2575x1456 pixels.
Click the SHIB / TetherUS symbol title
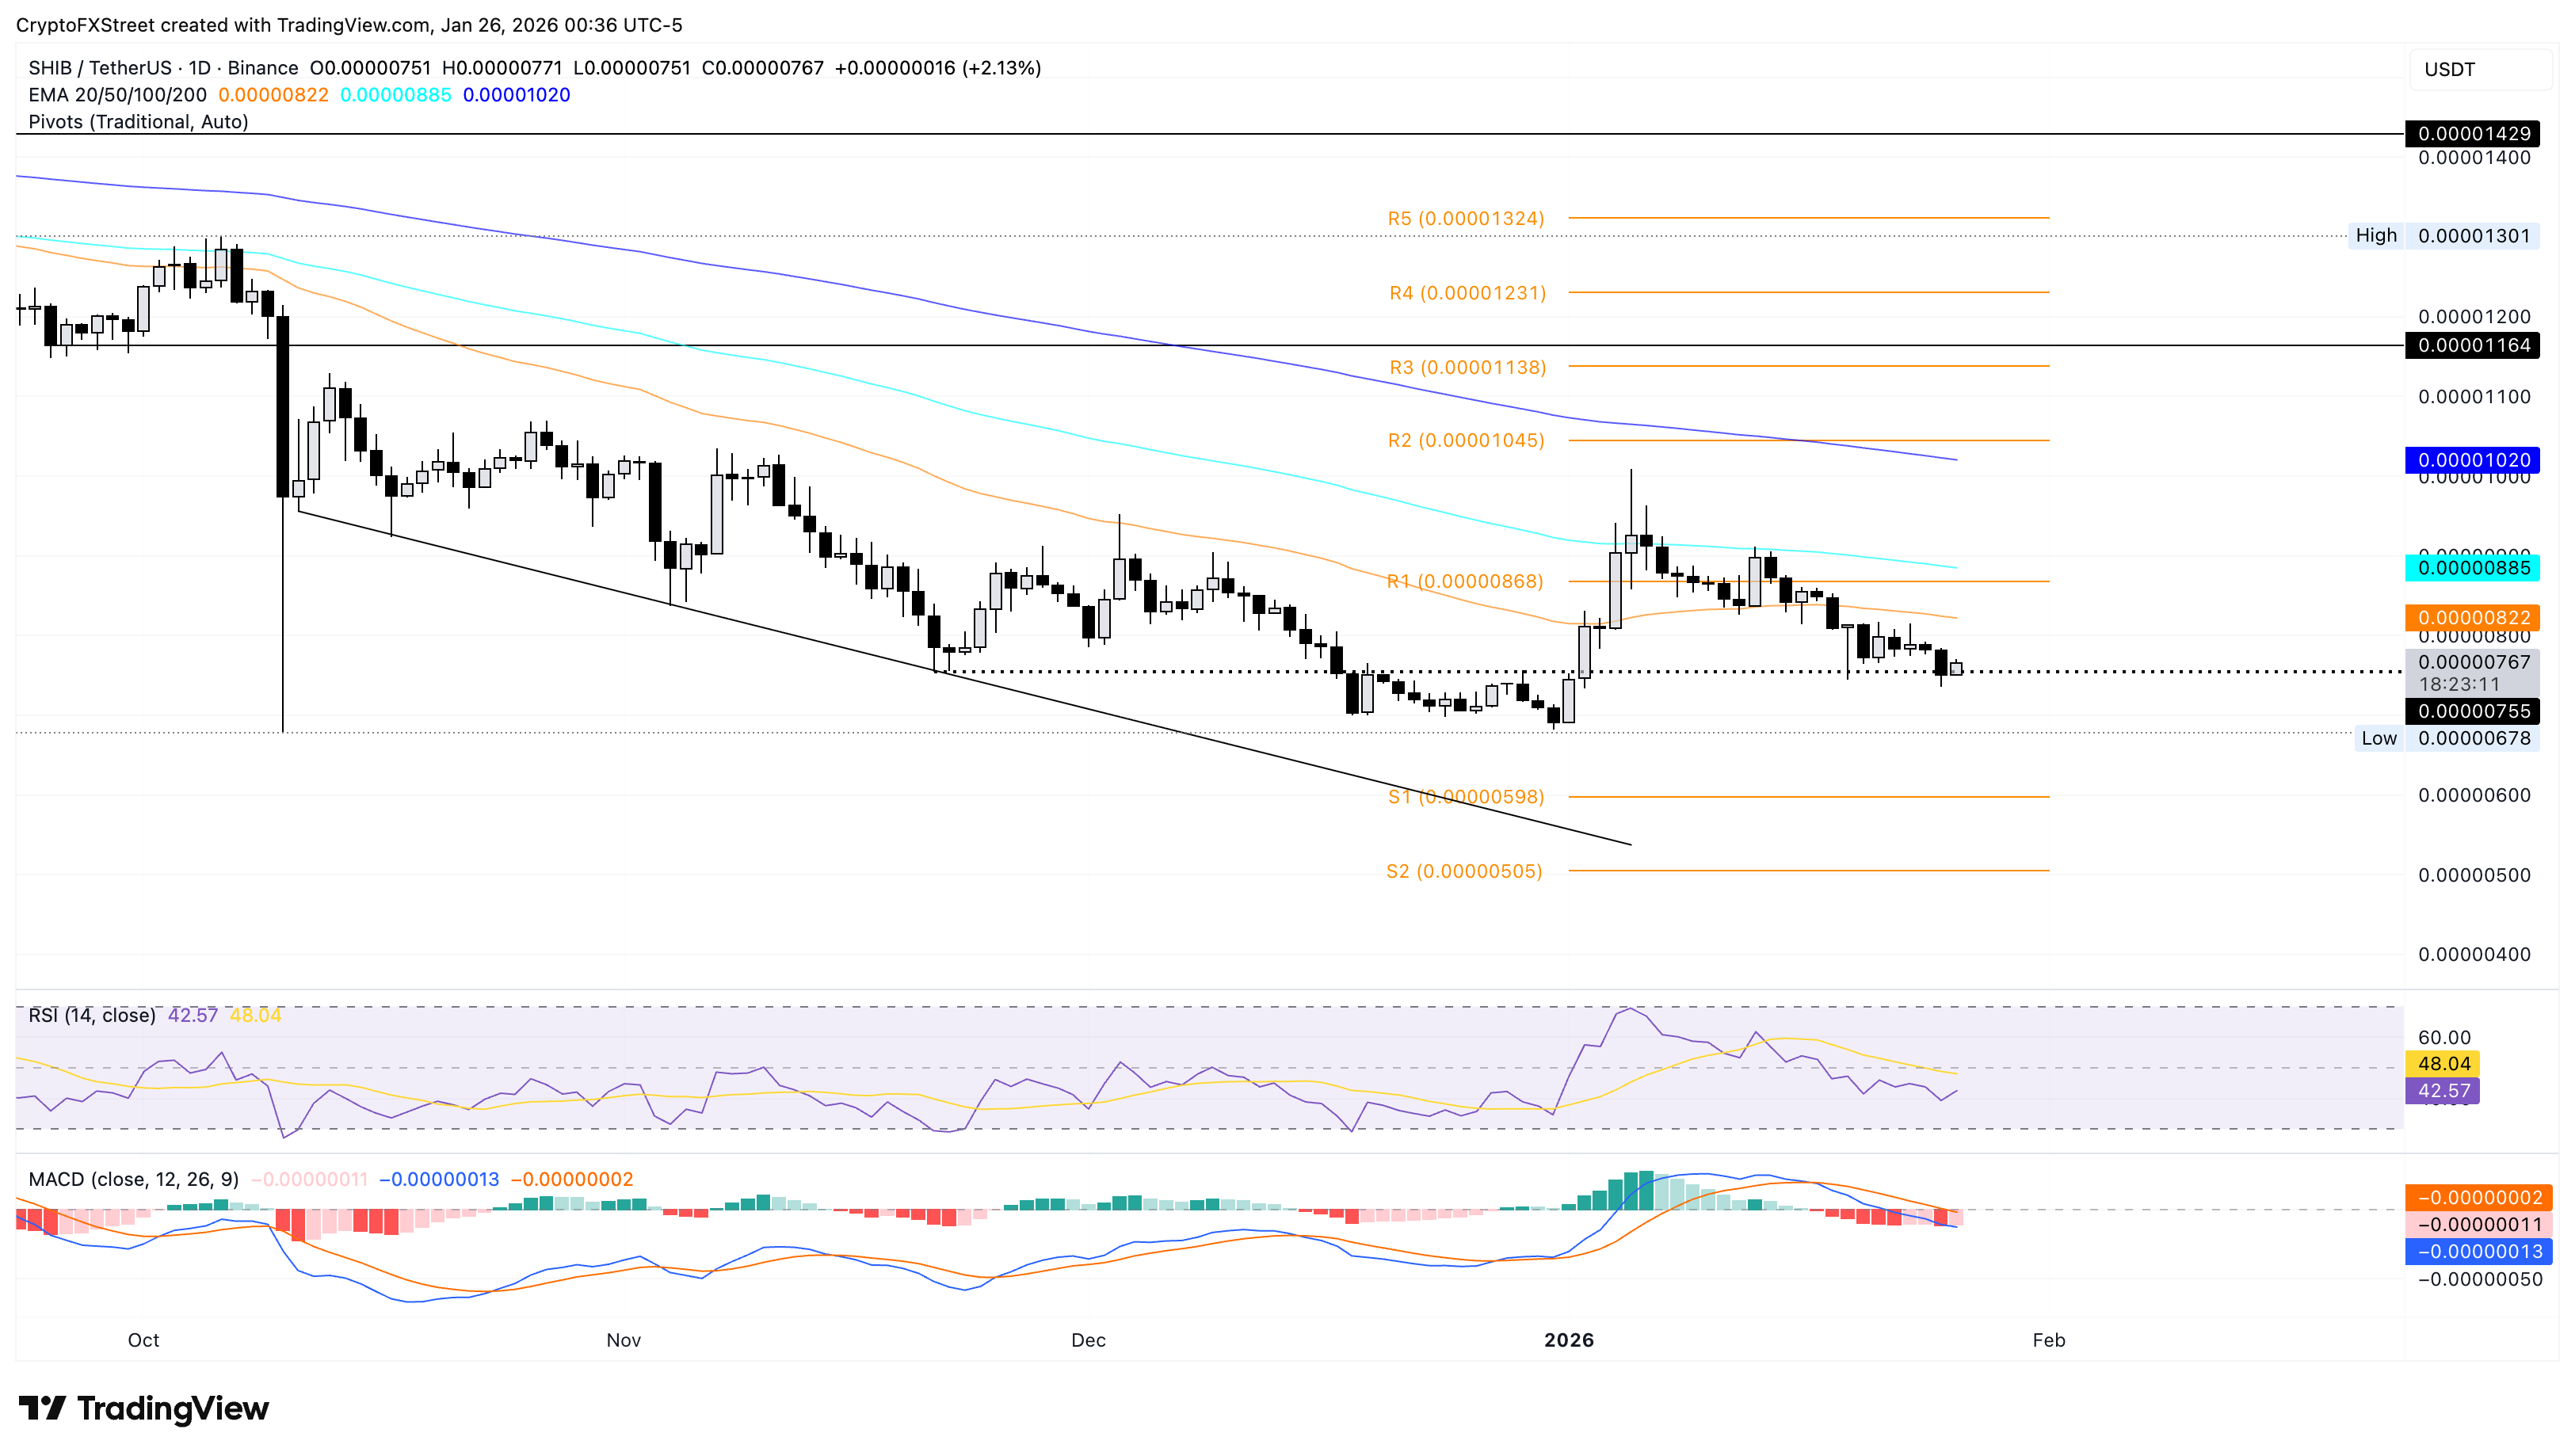coord(100,68)
